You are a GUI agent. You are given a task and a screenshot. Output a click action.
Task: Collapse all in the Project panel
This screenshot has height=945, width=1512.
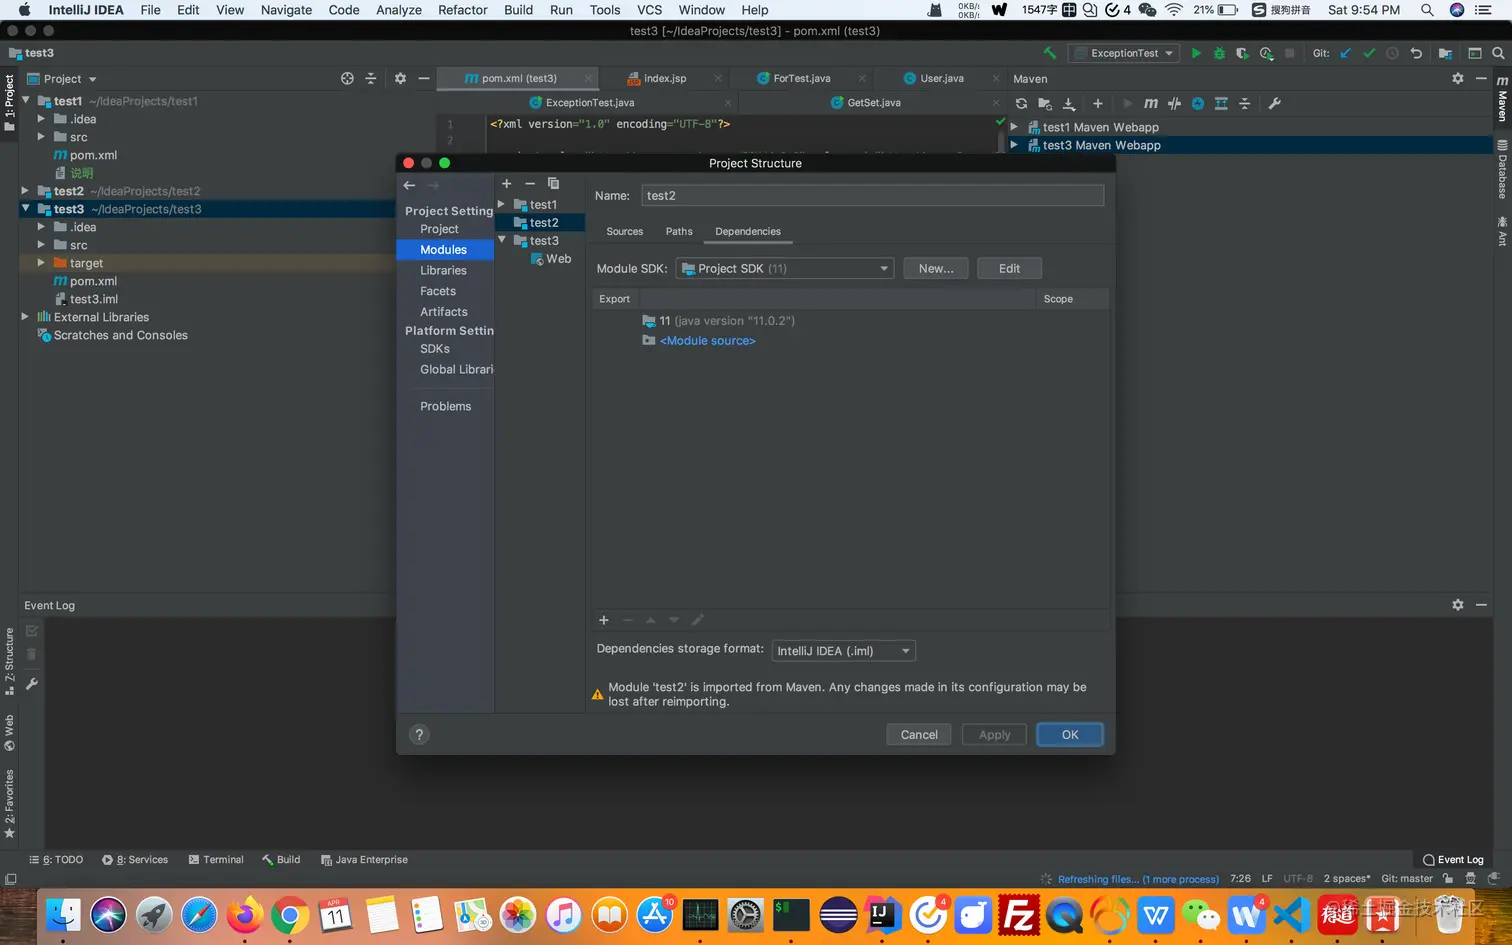pos(371,78)
